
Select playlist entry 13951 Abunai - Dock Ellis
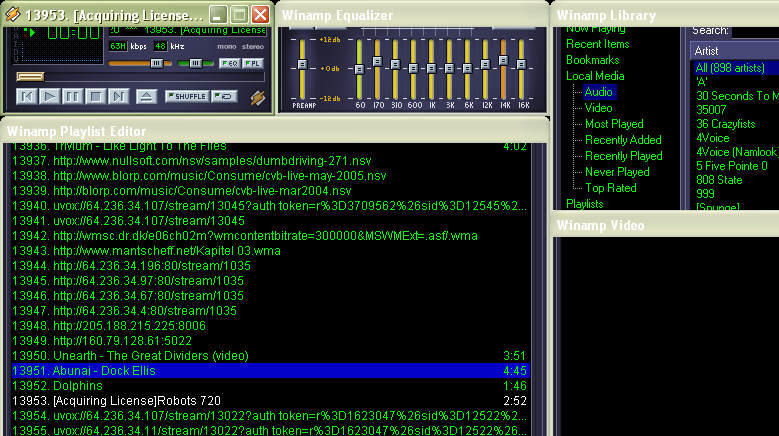point(270,370)
